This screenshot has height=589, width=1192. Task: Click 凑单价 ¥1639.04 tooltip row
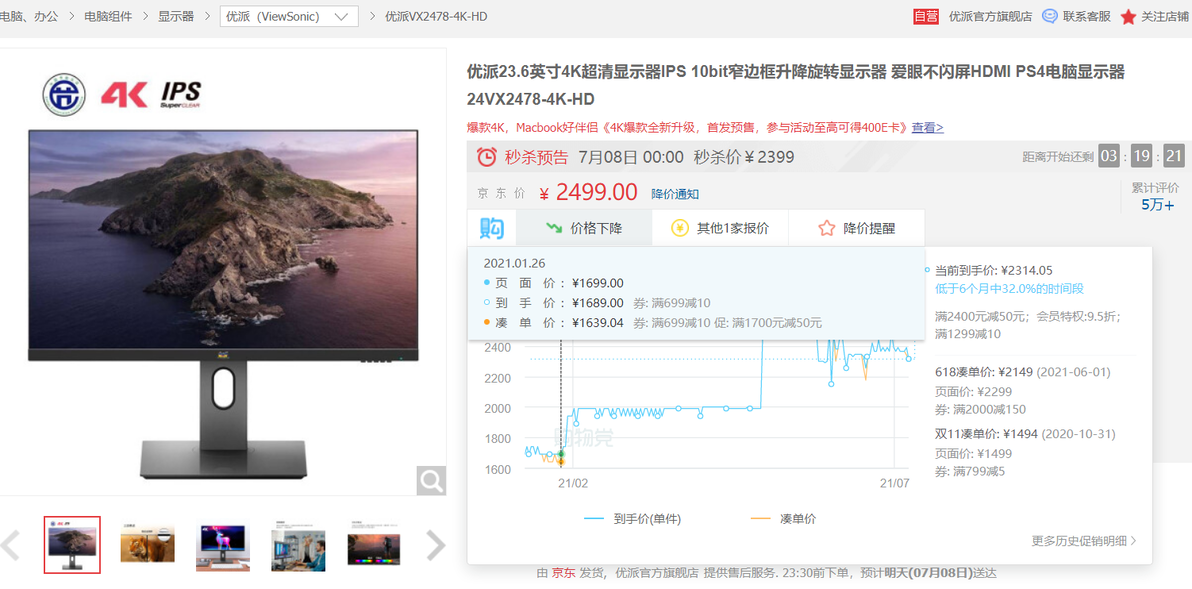[x=653, y=323]
